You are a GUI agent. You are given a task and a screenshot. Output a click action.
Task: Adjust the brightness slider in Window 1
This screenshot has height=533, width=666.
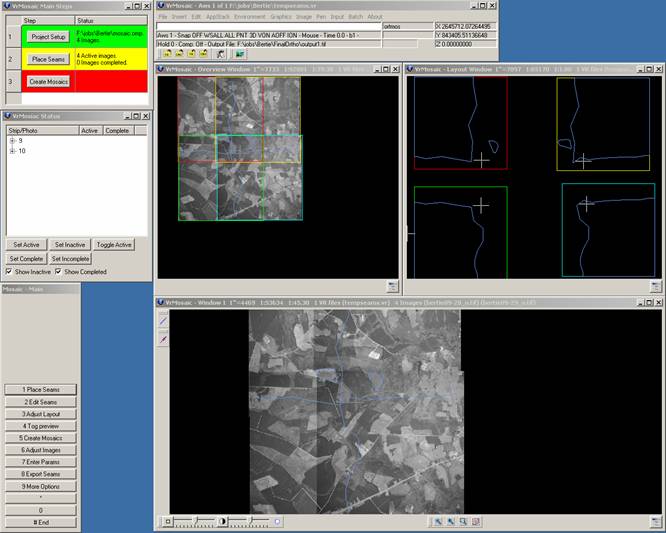[x=195, y=521]
